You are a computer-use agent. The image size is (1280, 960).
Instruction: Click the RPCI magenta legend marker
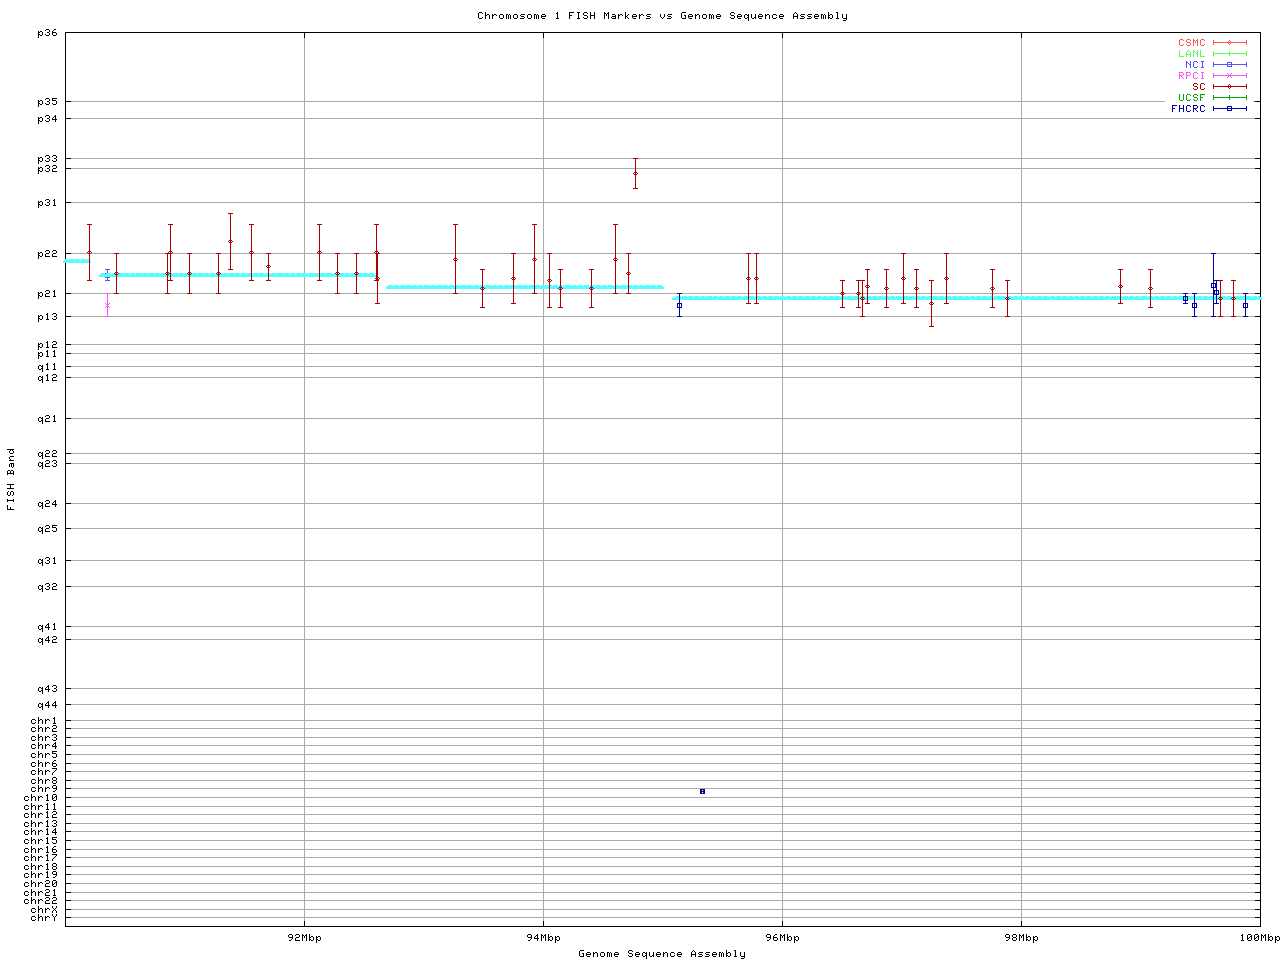1229,76
